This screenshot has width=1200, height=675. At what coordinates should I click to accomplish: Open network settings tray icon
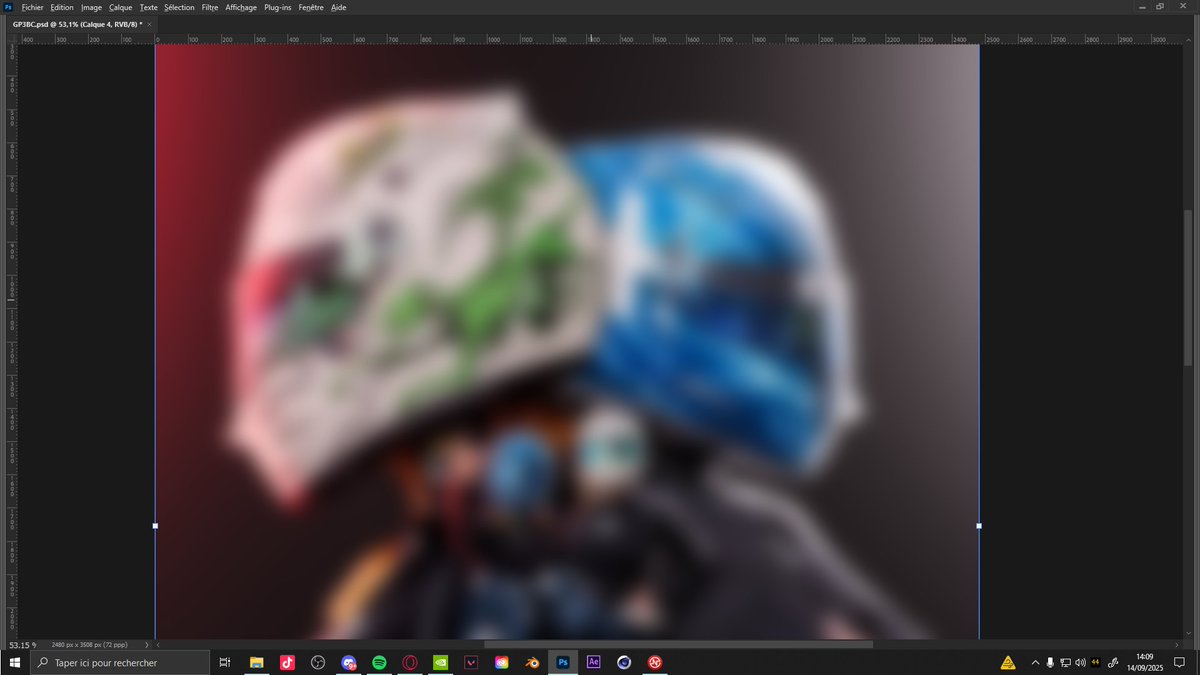pyautogui.click(x=1065, y=662)
